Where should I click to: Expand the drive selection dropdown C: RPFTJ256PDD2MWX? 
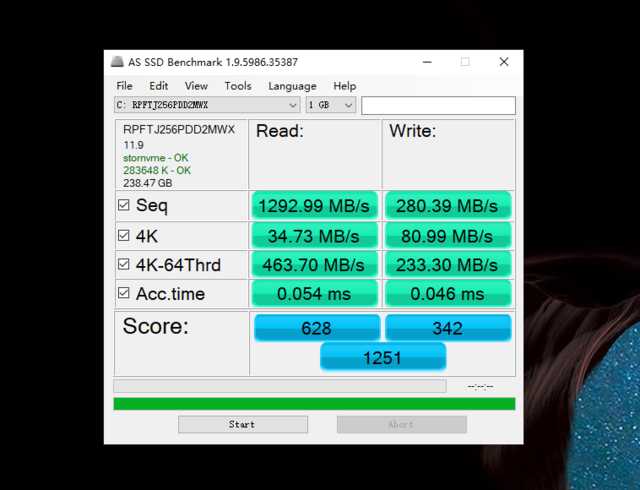(207, 105)
